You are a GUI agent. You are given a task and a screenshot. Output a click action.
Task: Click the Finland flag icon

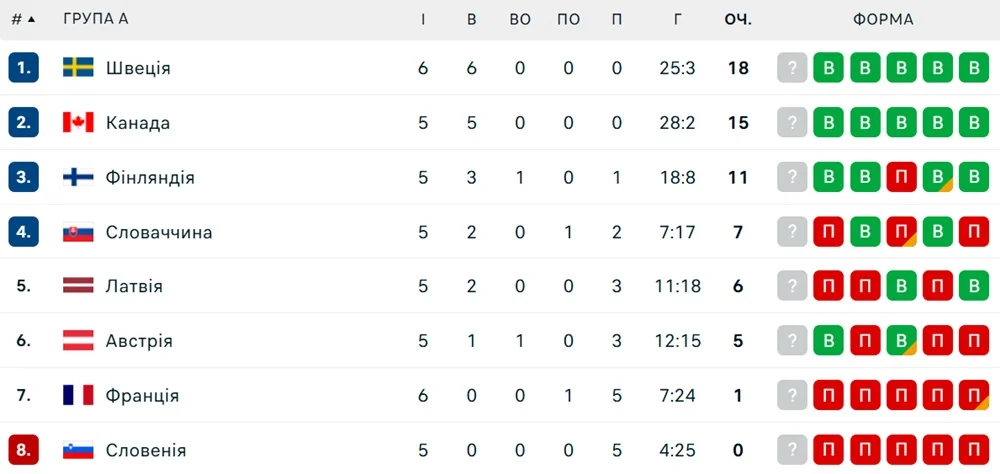(78, 177)
